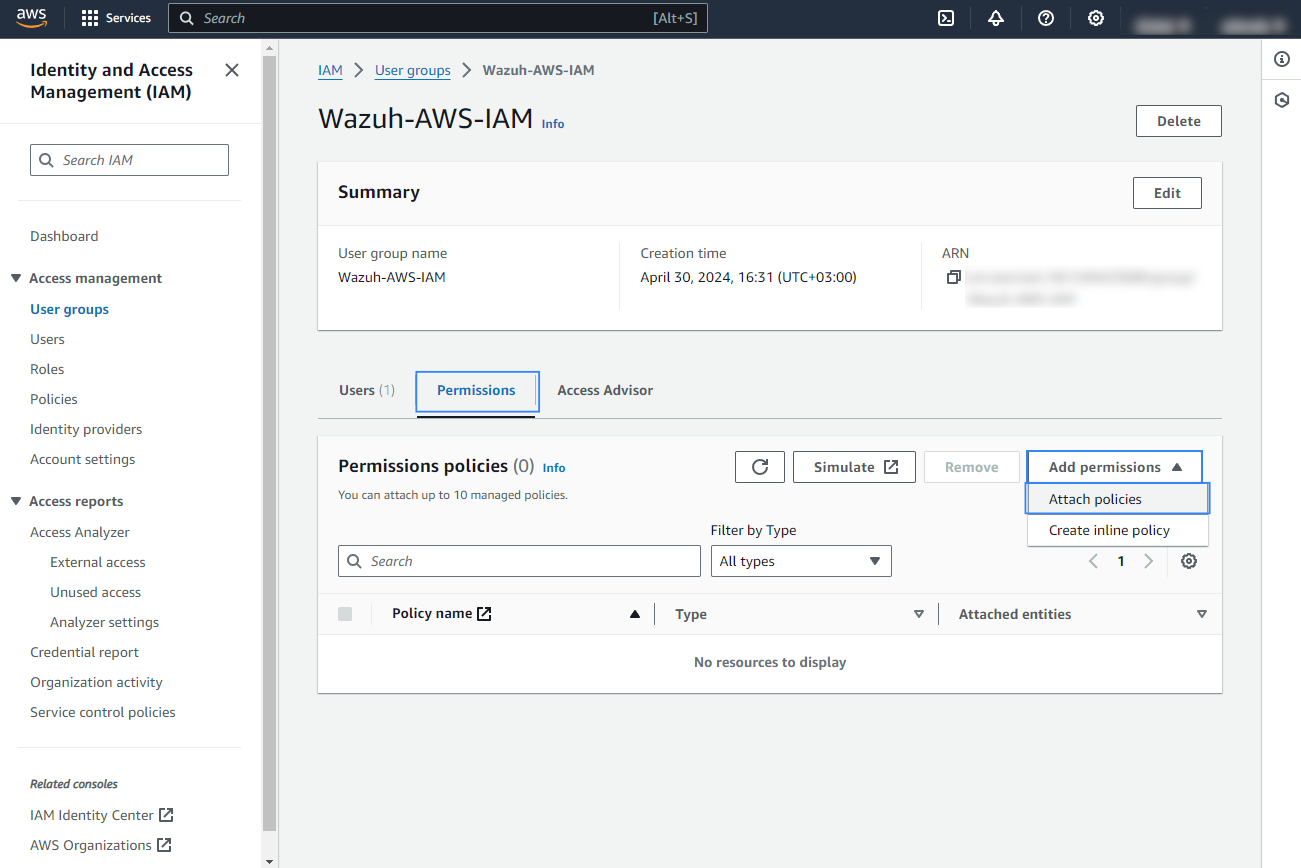Choose Attach policies from the menu
The width and height of the screenshot is (1301, 868).
[x=1095, y=498]
